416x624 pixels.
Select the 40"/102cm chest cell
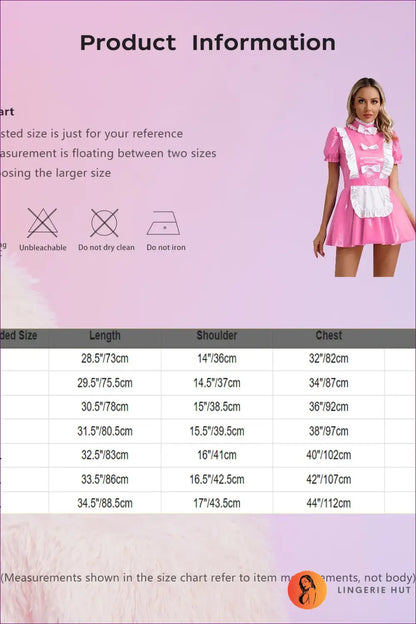(329, 455)
